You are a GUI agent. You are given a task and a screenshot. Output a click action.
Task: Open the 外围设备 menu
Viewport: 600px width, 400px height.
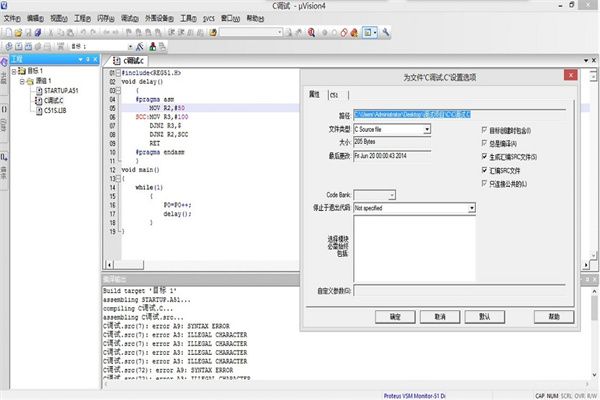tap(159, 18)
